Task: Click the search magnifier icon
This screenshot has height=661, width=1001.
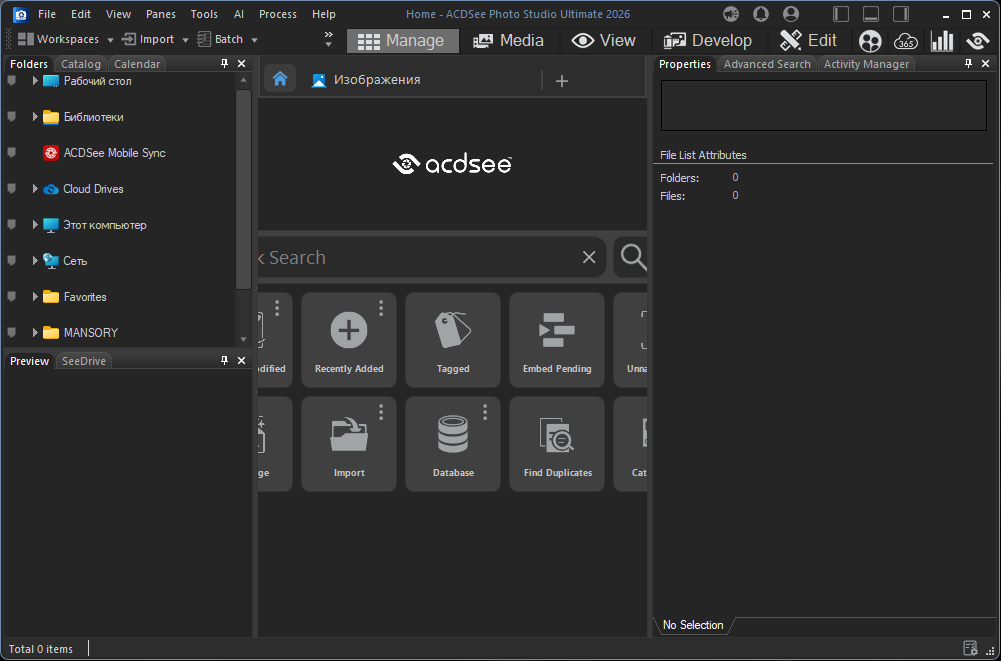Action: 633,257
